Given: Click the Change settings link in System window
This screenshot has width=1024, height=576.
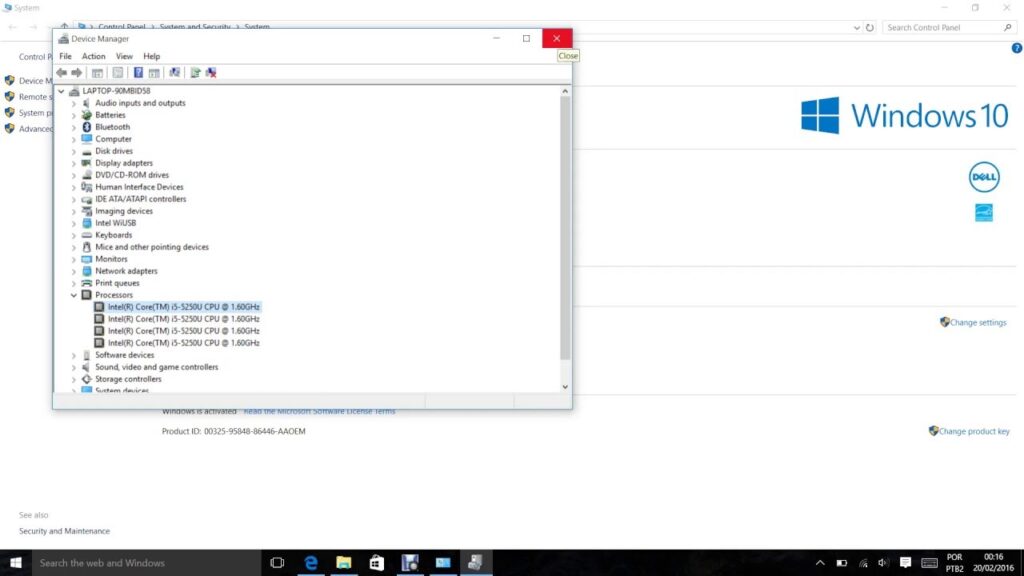Looking at the screenshot, I should (978, 323).
